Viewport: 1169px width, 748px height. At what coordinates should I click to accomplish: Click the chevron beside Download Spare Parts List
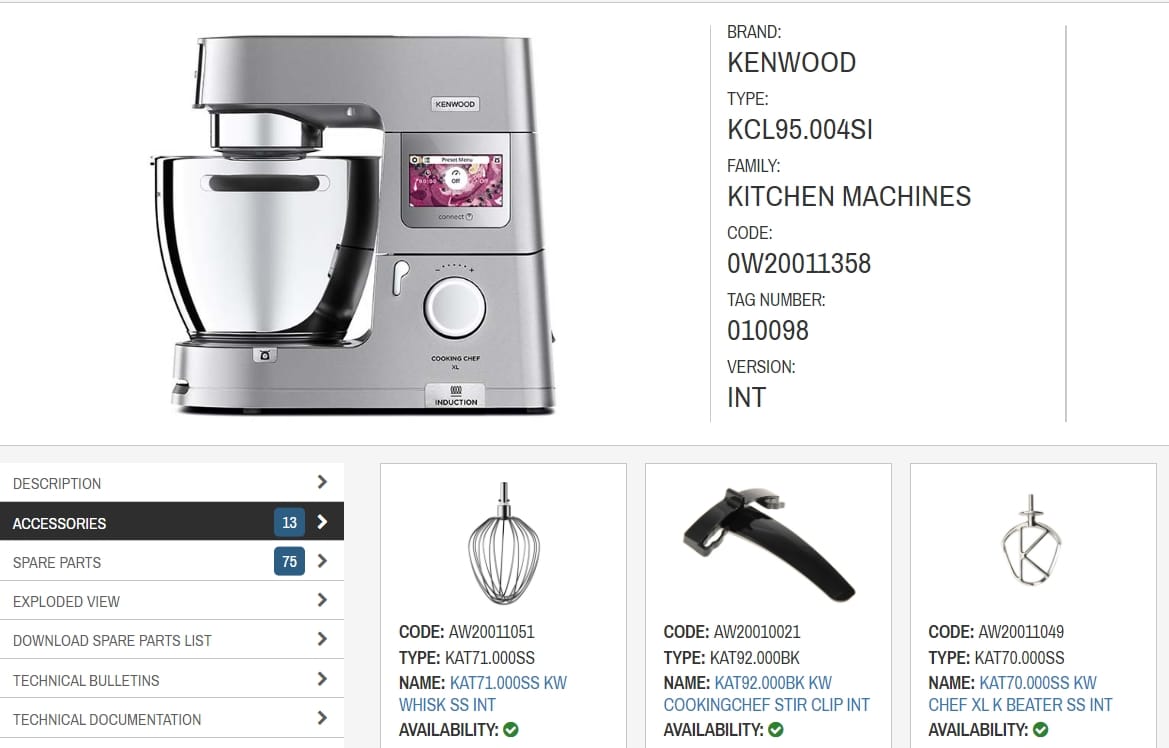322,639
